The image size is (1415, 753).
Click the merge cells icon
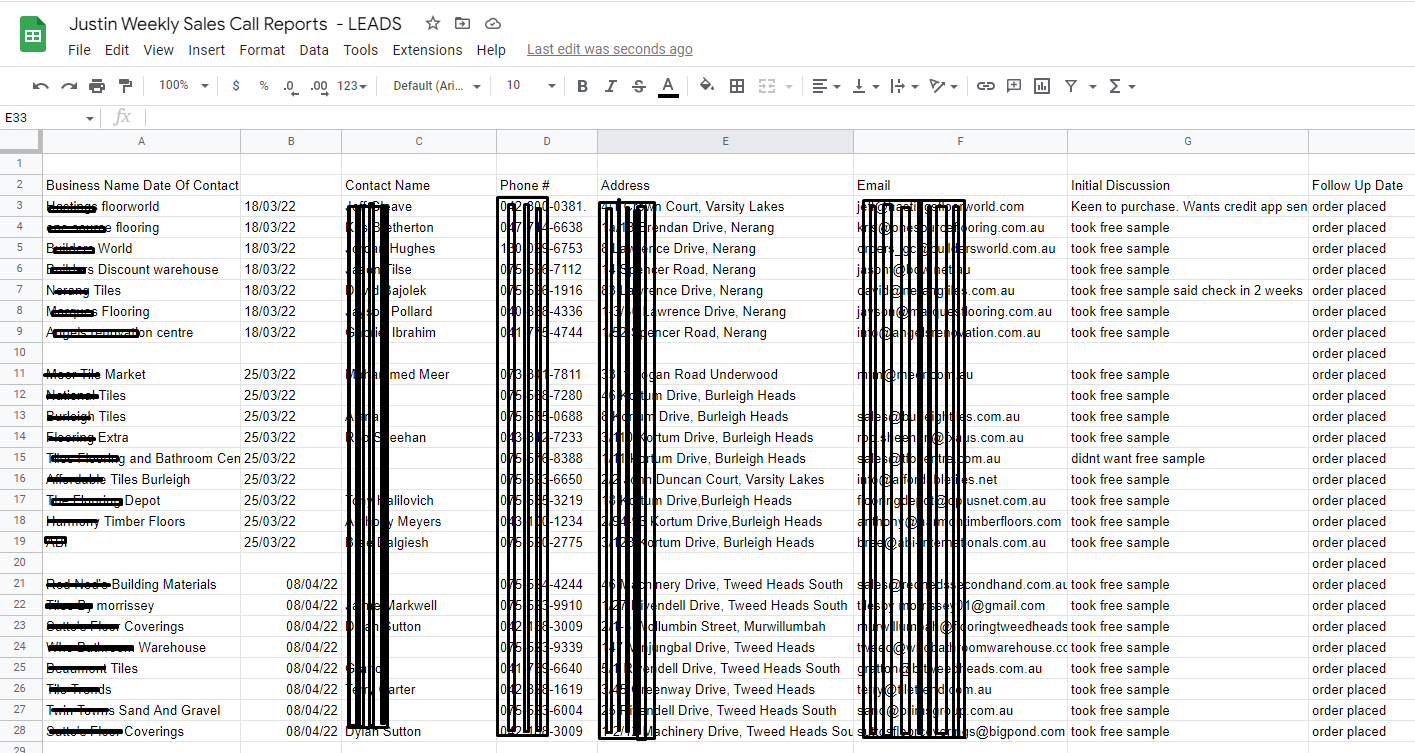[x=768, y=86]
